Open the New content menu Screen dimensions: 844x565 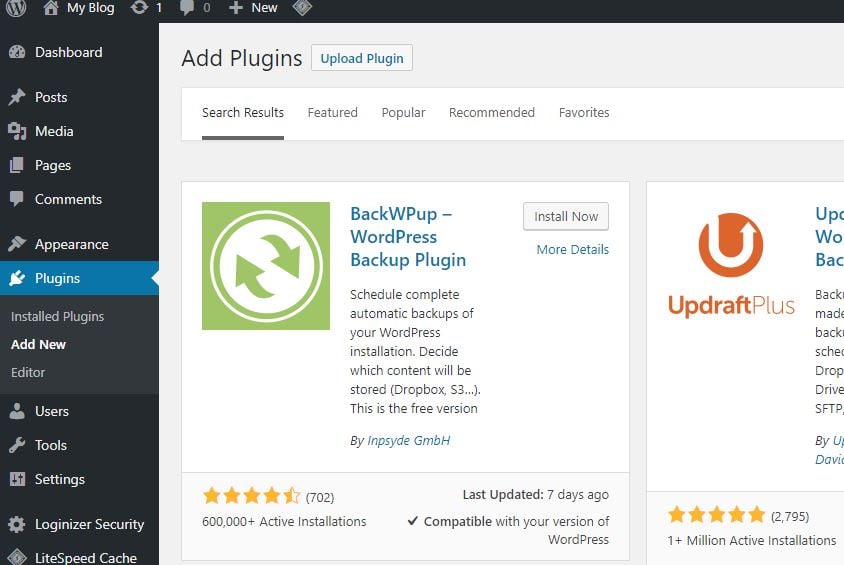pyautogui.click(x=253, y=8)
